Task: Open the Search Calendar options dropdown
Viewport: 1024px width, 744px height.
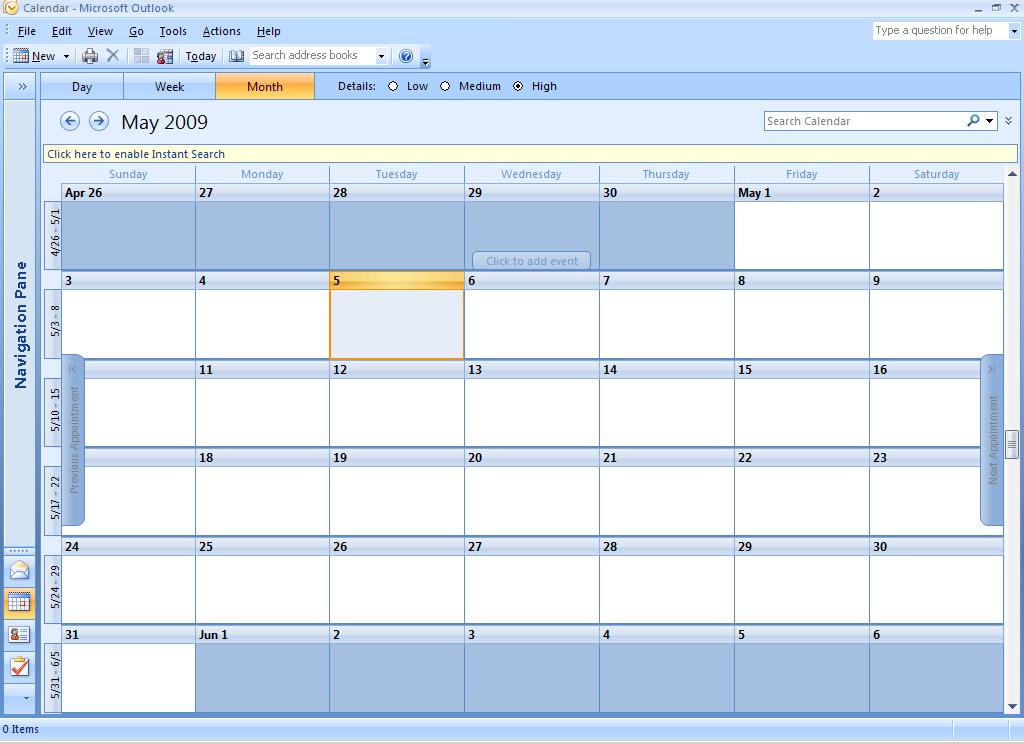Action: [989, 121]
